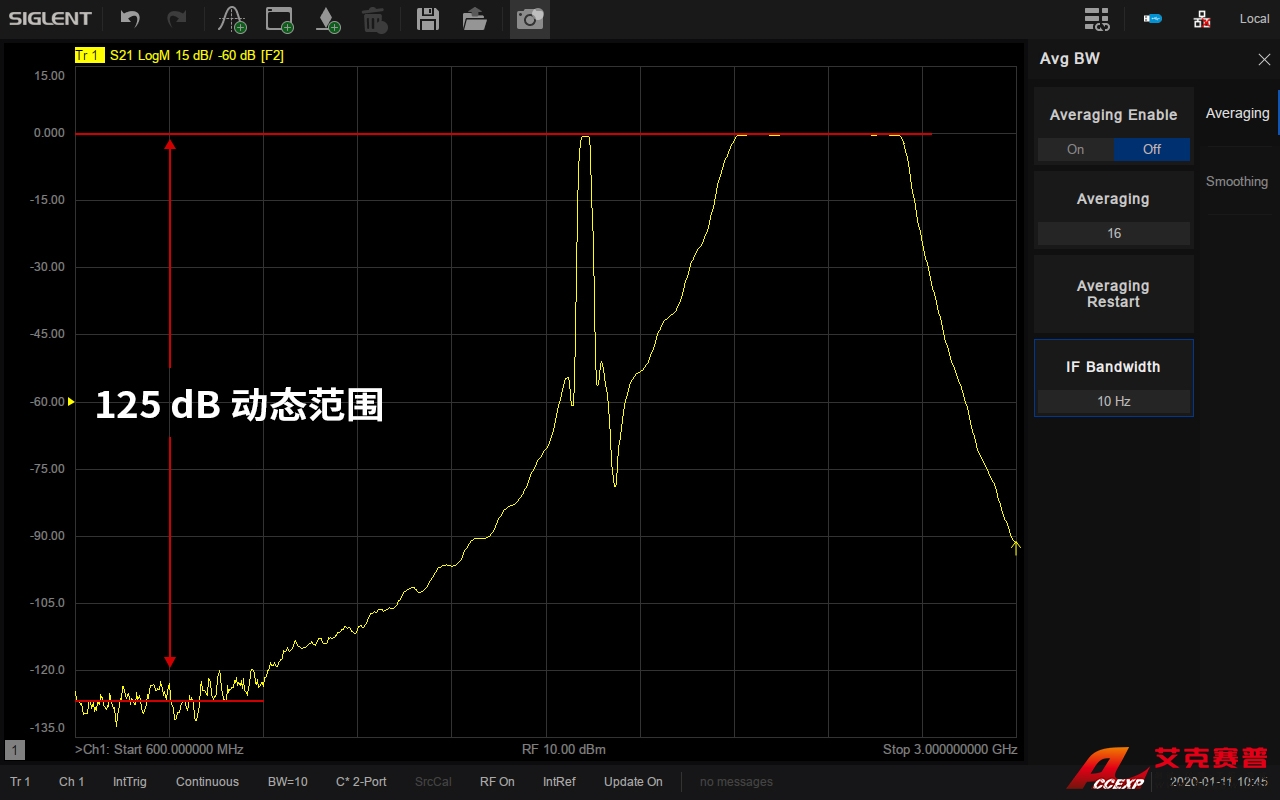Turn Averaging Enable to On
This screenshot has height=800, width=1280.
pos(1075,149)
